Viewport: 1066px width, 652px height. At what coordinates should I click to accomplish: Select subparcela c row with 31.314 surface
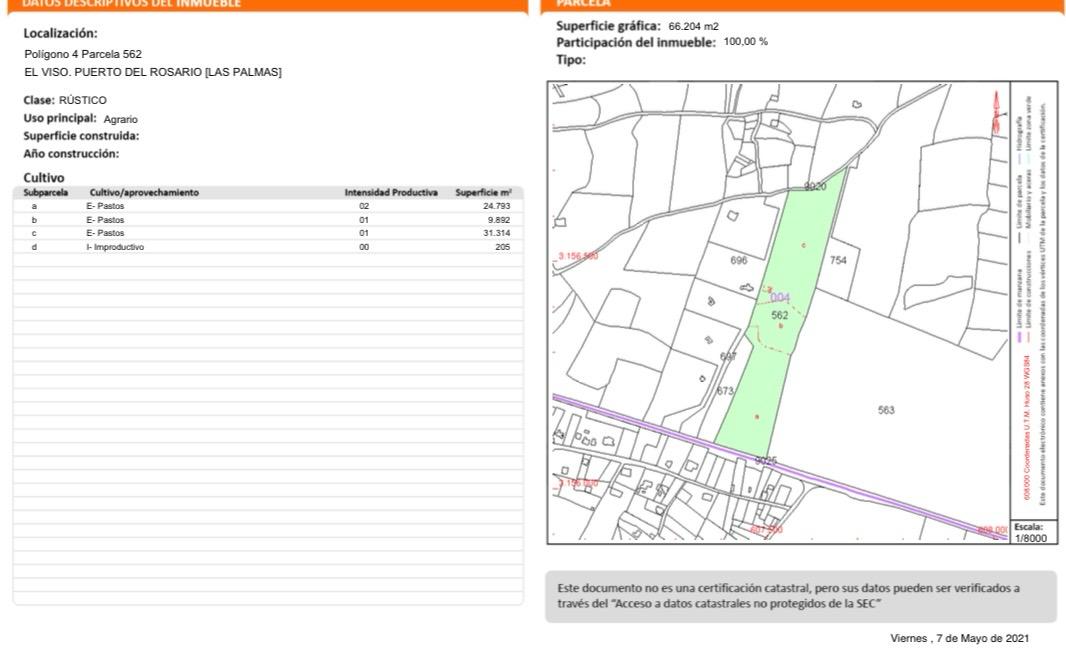pos(268,233)
